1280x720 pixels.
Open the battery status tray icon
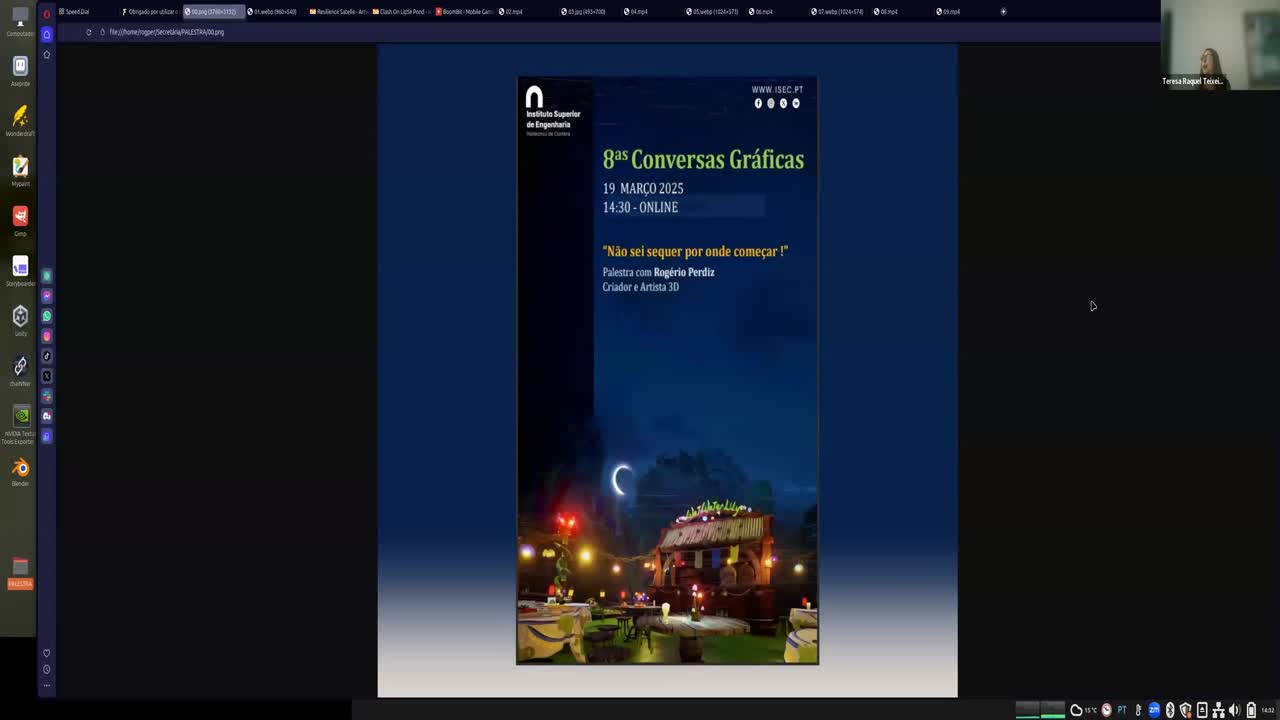(1251, 710)
